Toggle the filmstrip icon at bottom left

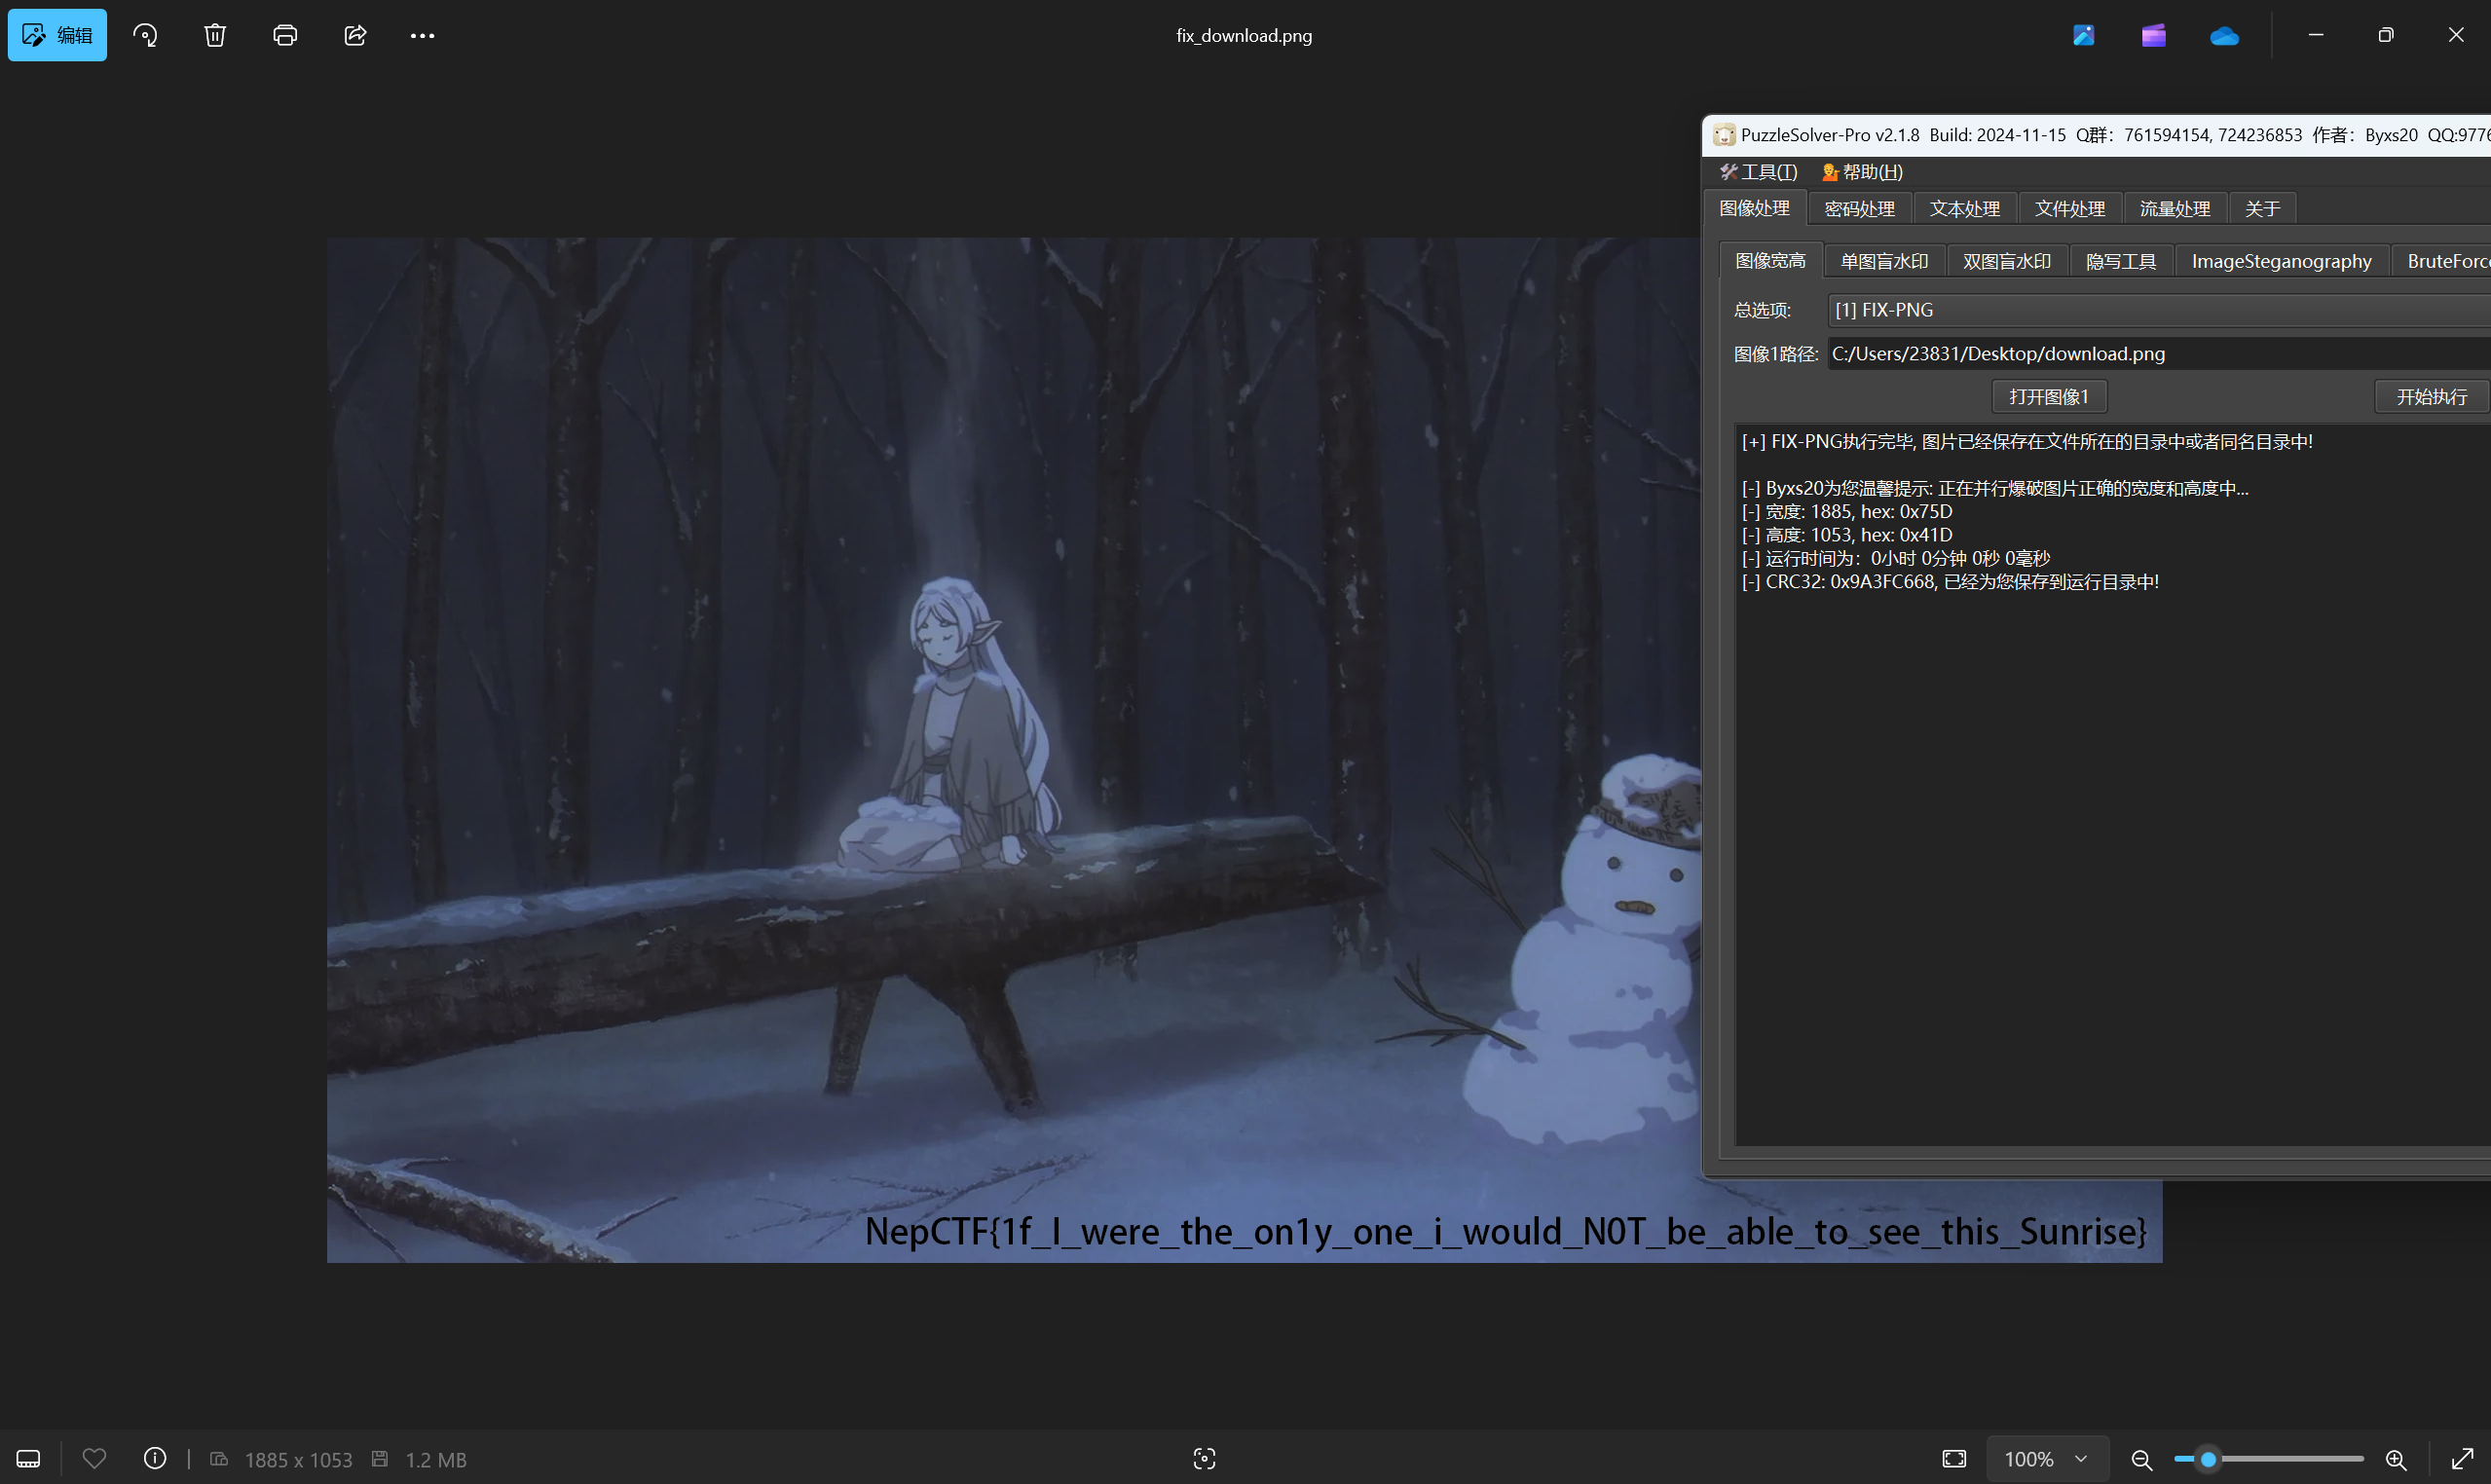coord(28,1459)
